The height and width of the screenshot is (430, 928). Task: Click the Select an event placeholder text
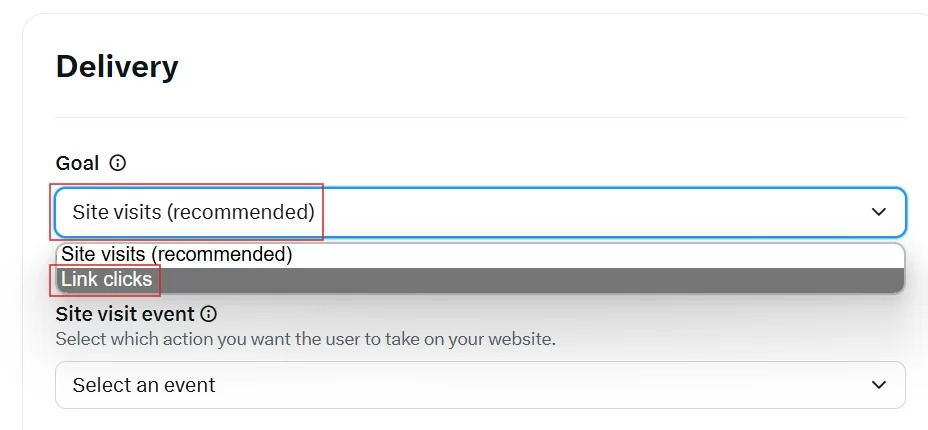pyautogui.click(x=144, y=385)
